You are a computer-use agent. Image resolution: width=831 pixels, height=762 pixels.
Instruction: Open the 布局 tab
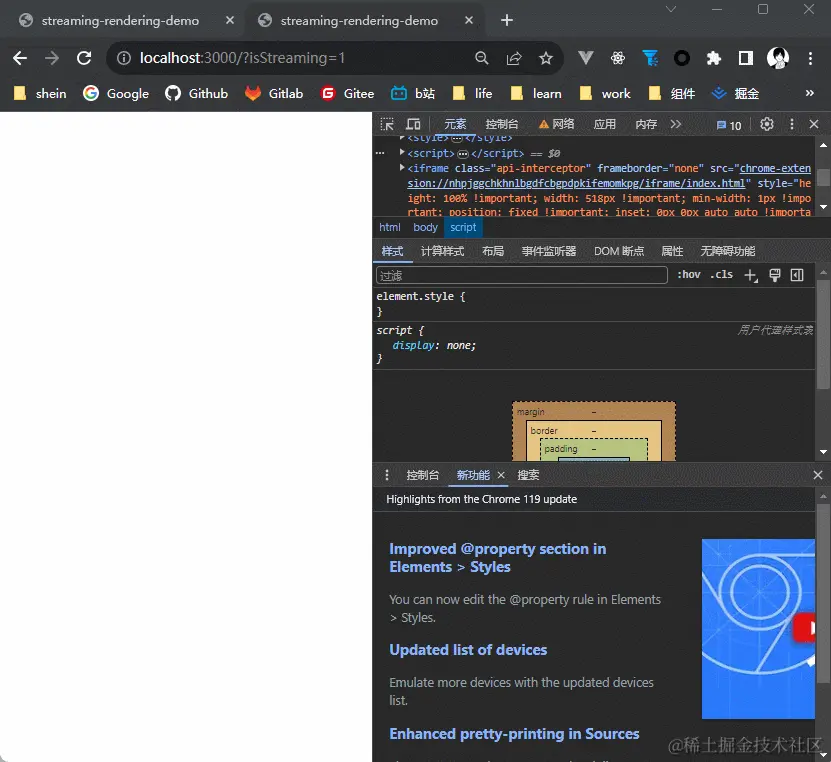(x=493, y=251)
